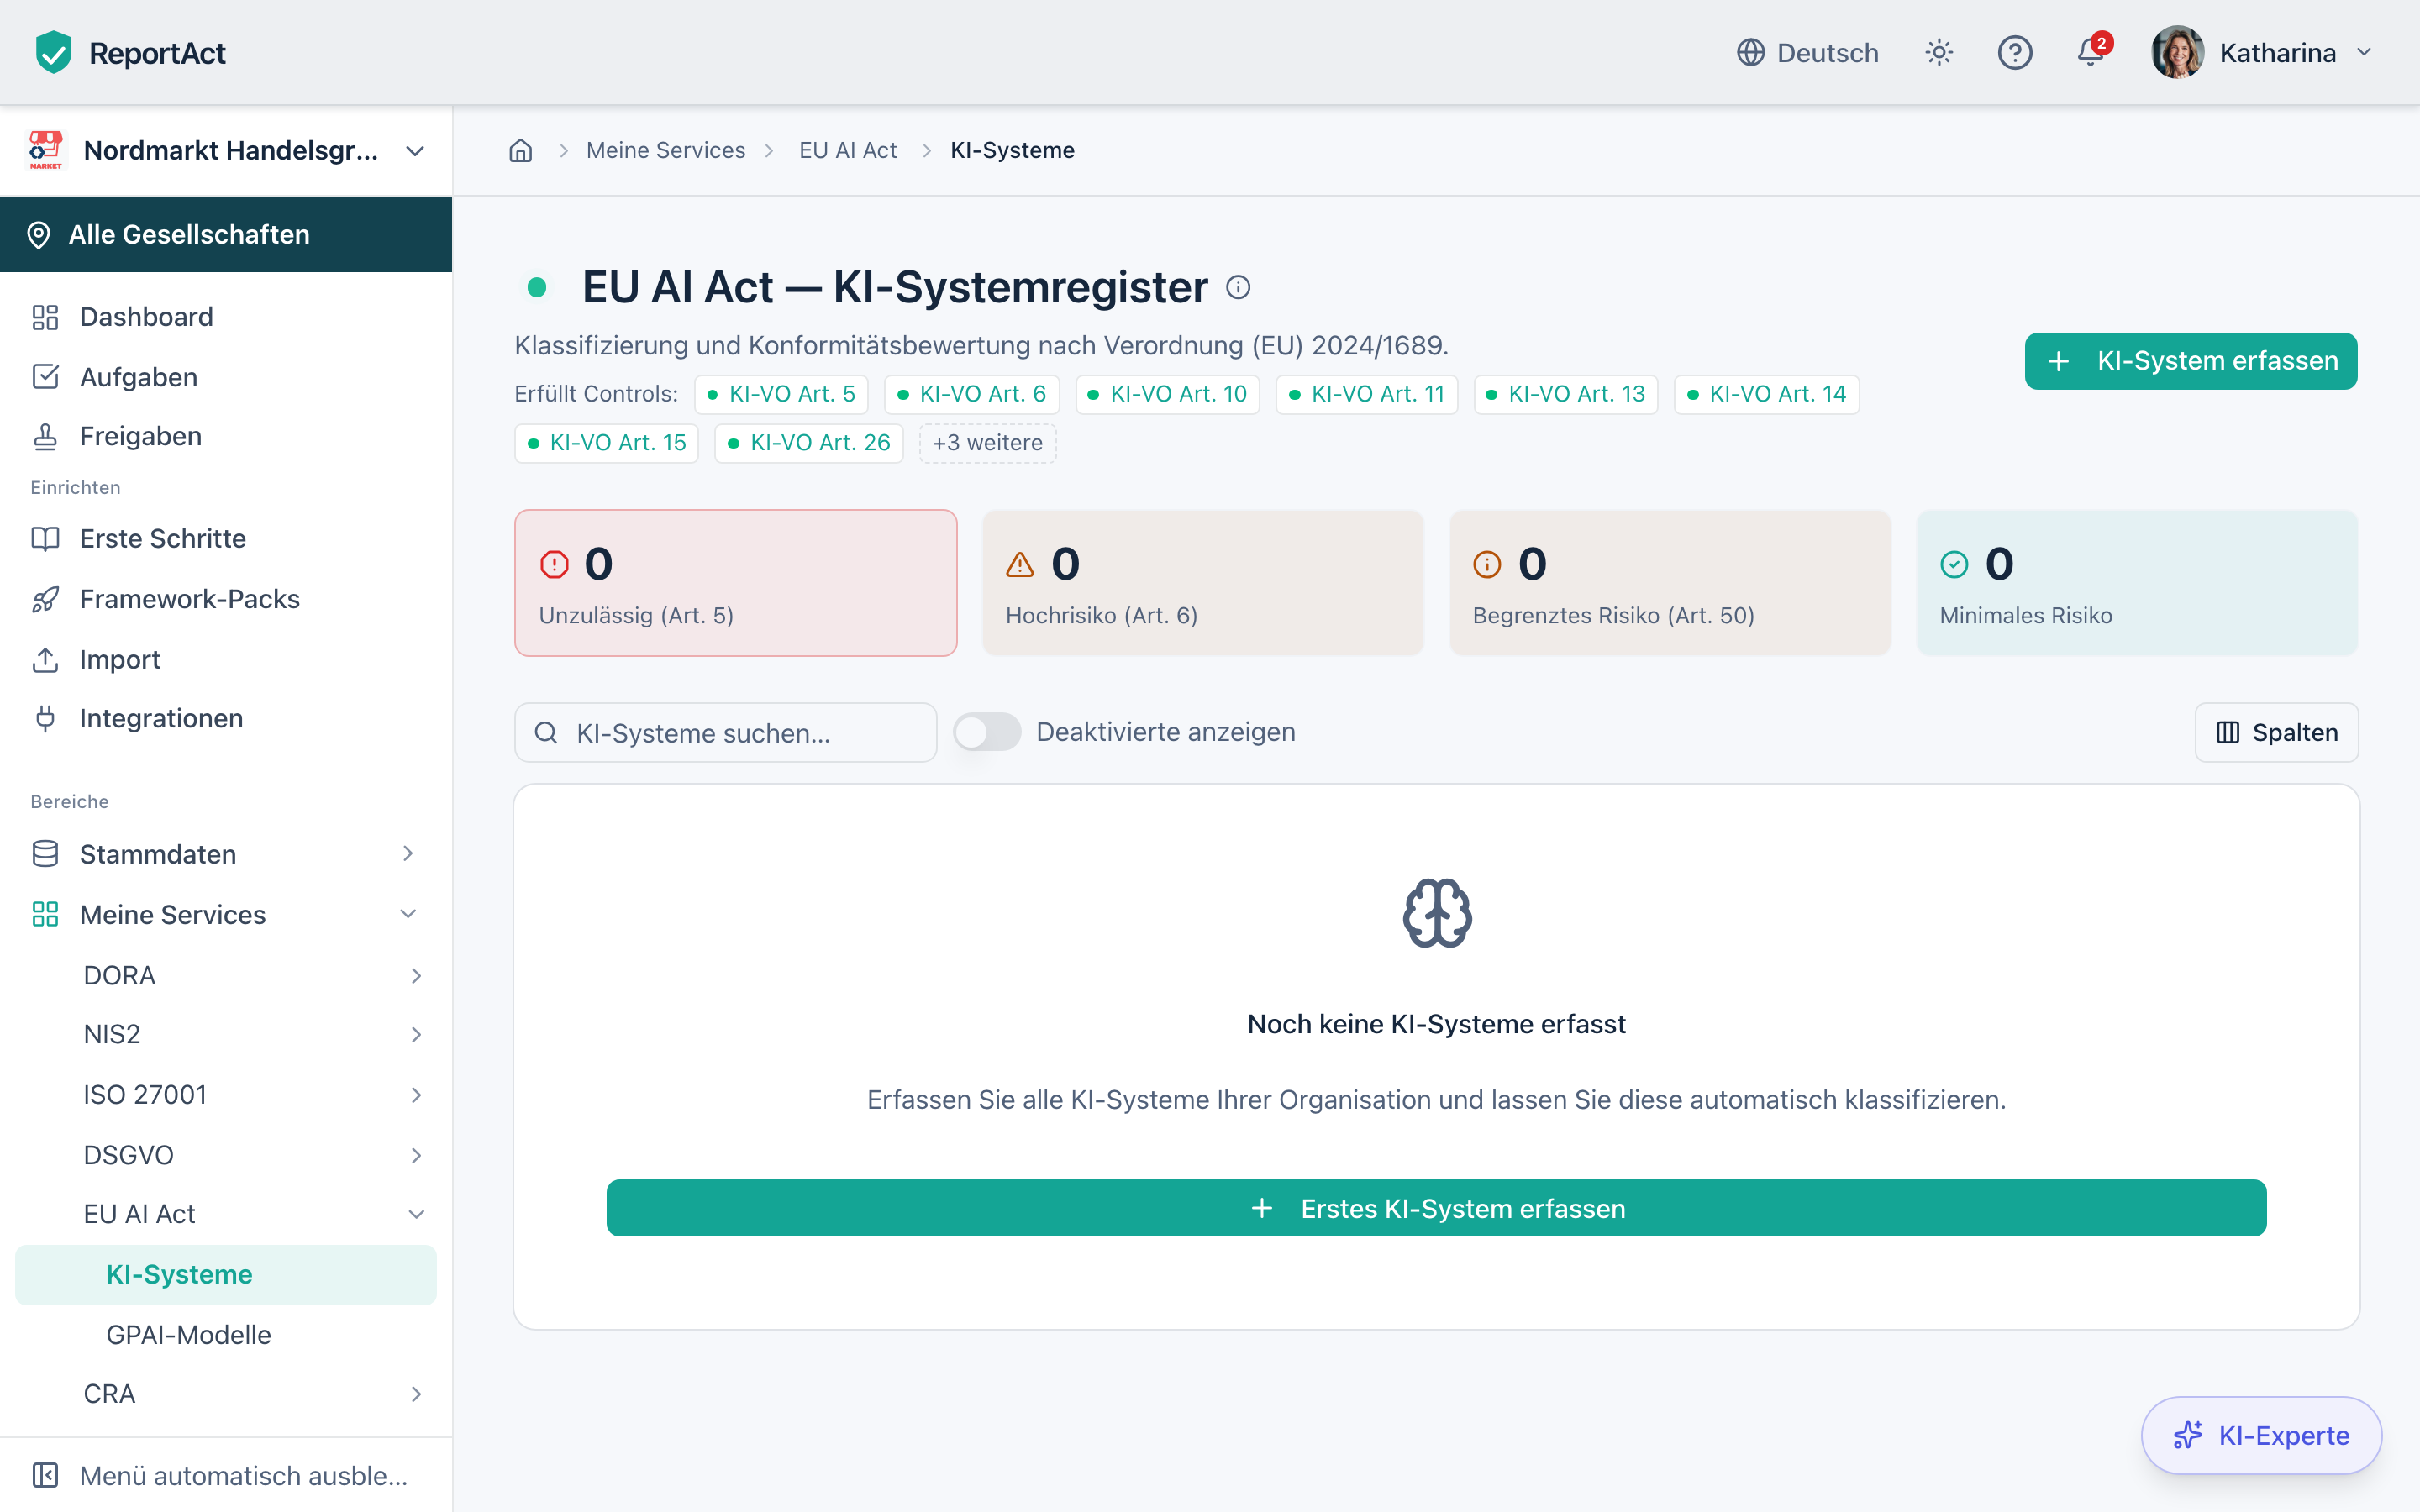Click the KI-VO Art. 6 control chip

[971, 394]
